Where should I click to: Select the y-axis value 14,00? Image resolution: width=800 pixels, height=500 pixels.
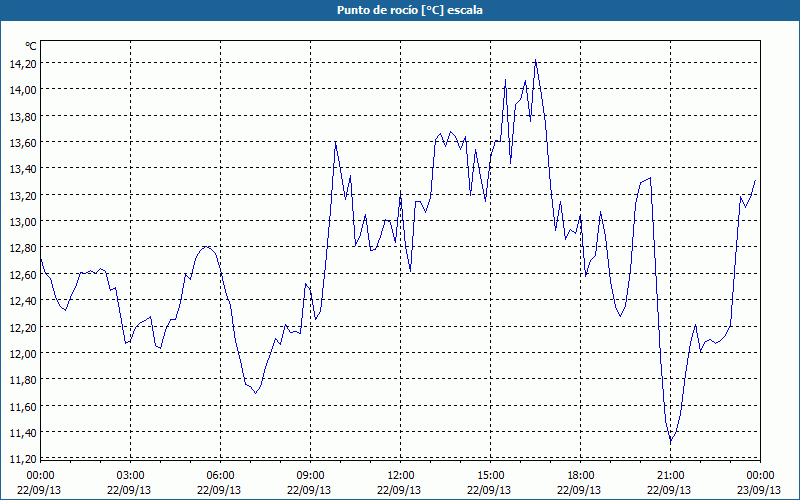click(22, 90)
